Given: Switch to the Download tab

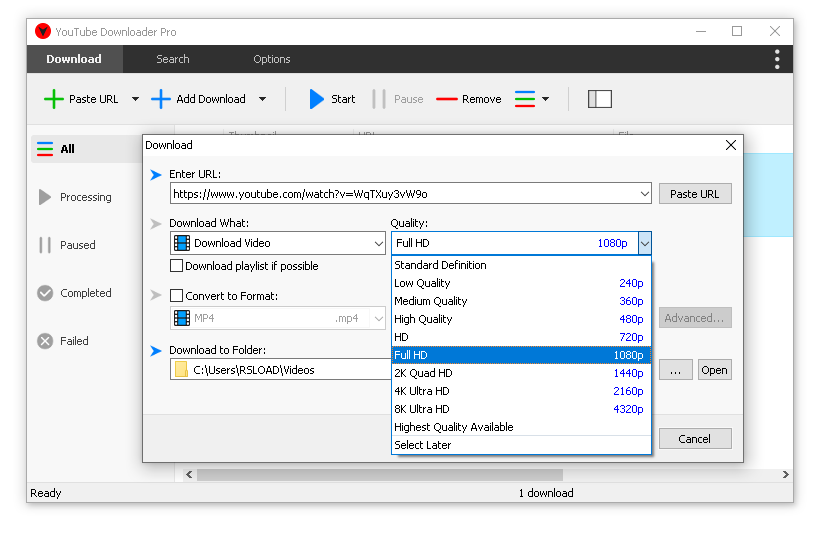Looking at the screenshot, I should (x=74, y=59).
